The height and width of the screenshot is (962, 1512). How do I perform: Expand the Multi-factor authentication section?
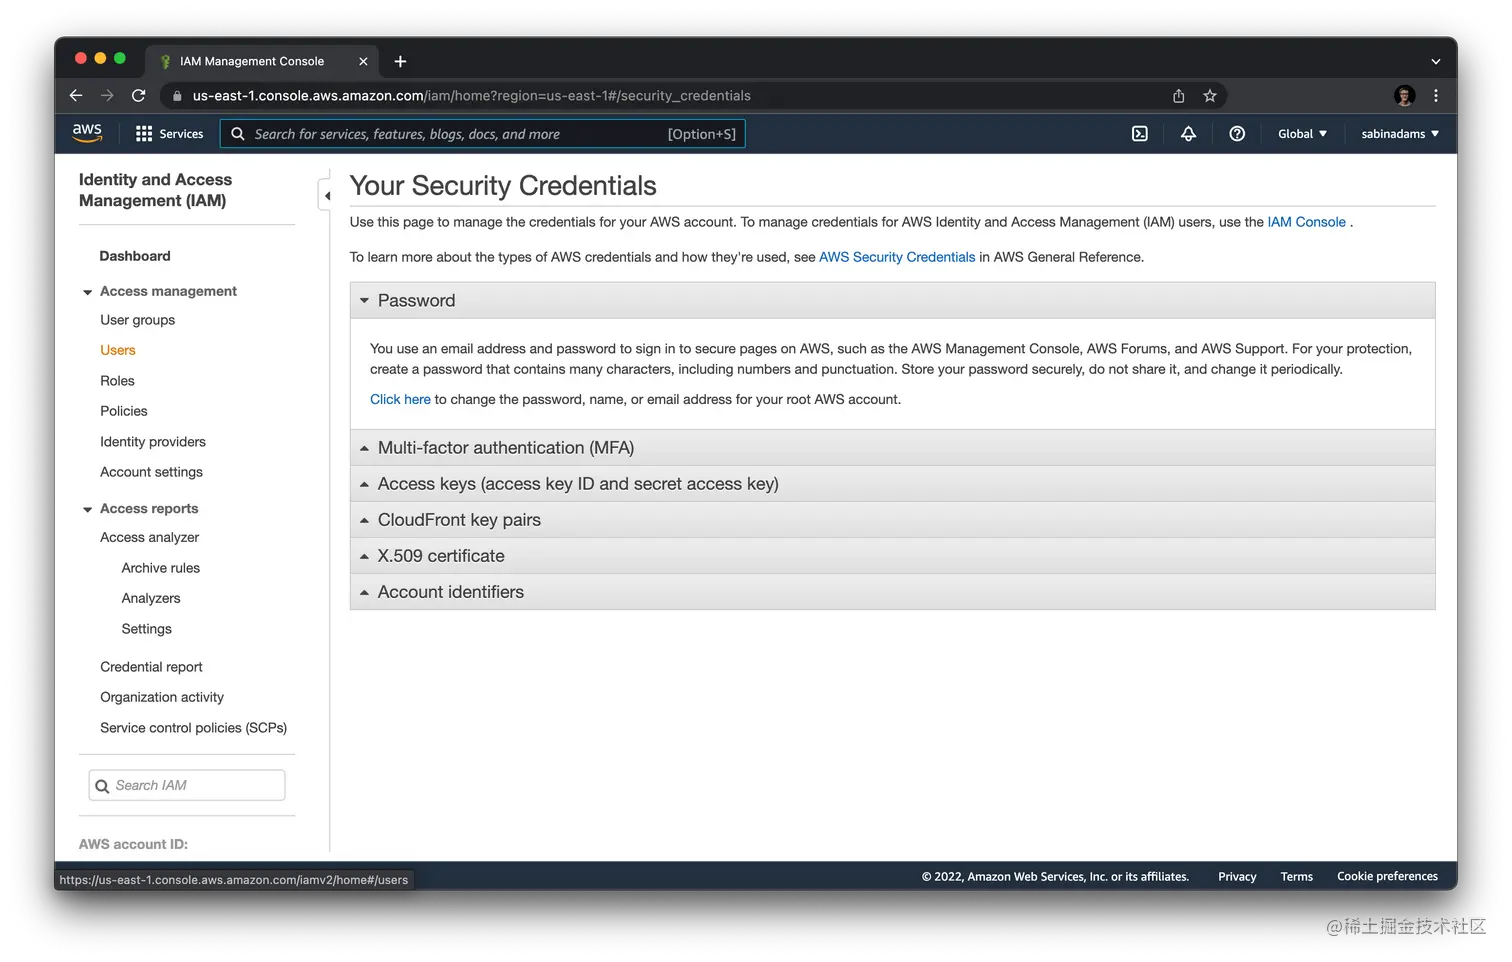tap(505, 447)
